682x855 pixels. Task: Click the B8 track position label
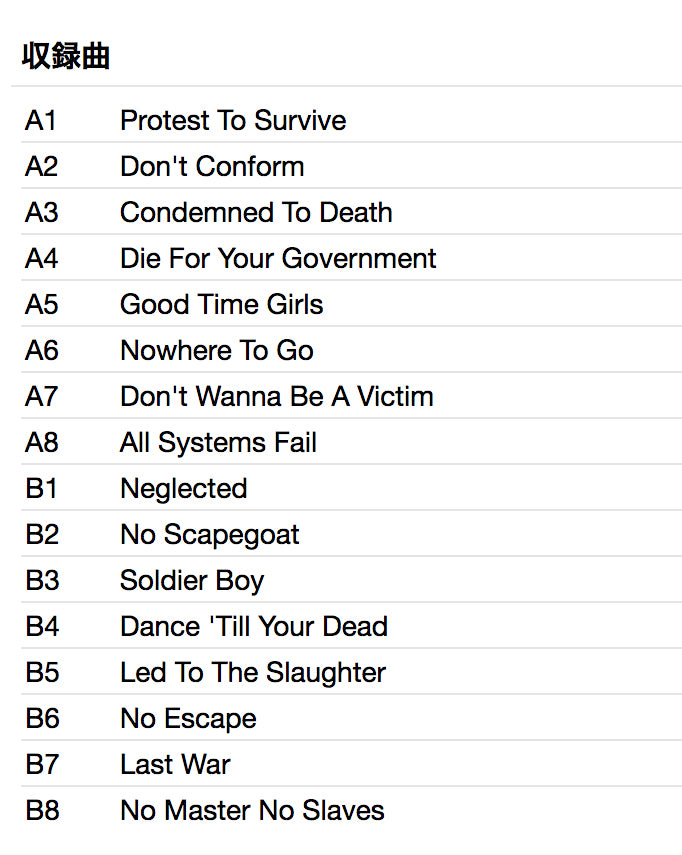(x=42, y=811)
